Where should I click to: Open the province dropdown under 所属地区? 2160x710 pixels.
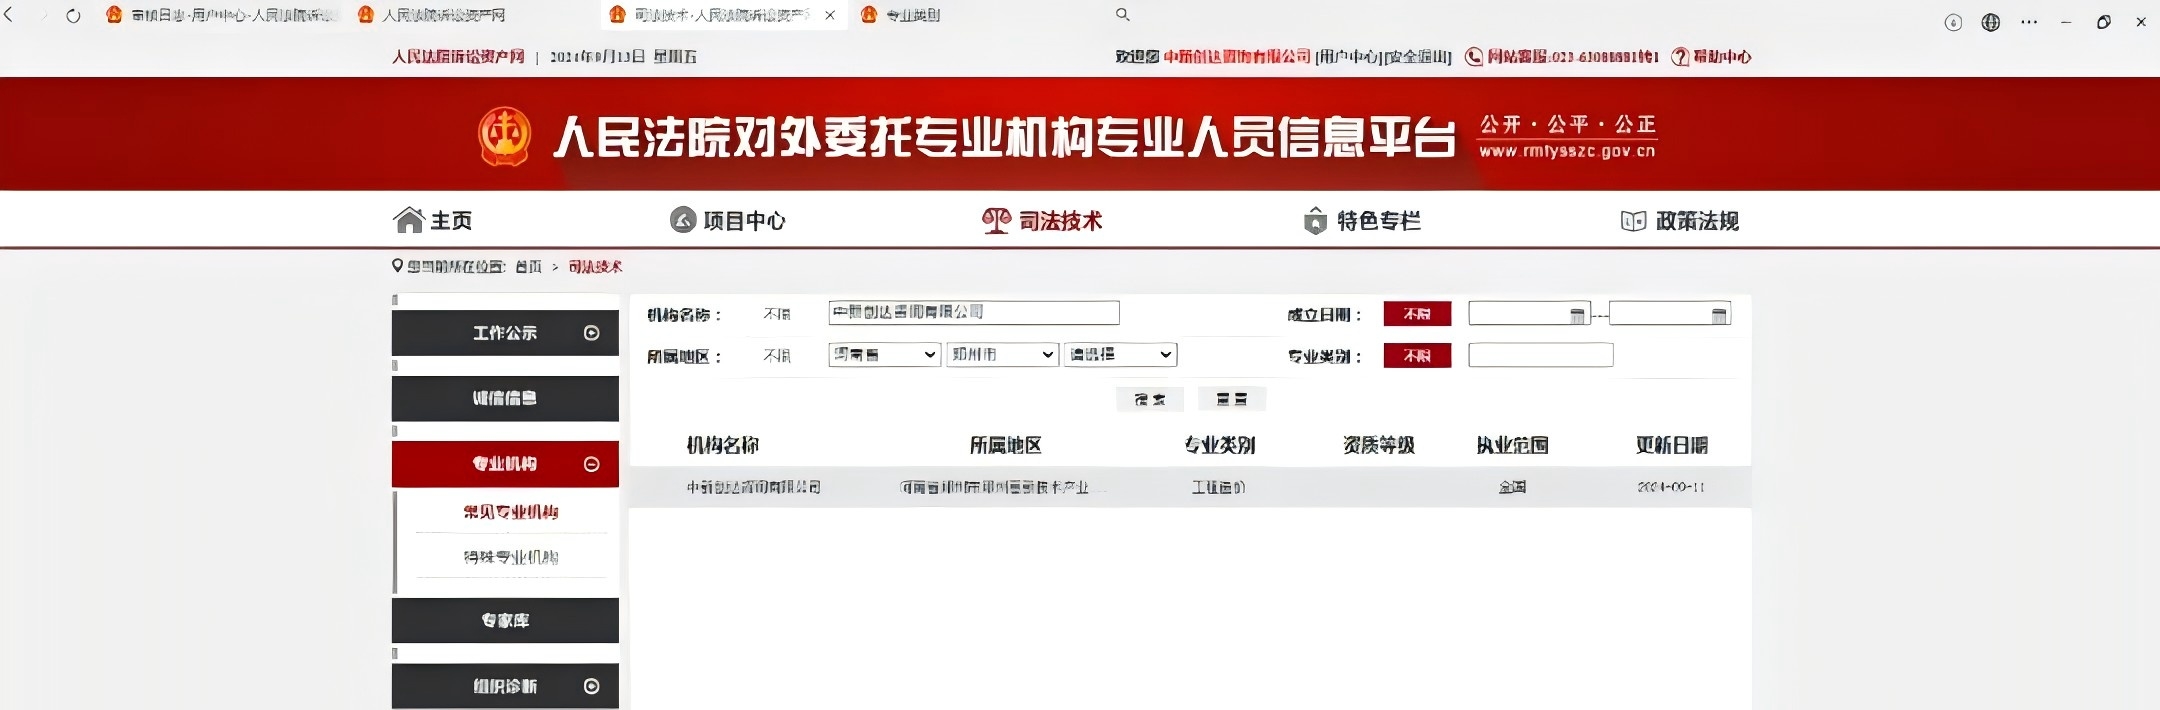click(884, 355)
